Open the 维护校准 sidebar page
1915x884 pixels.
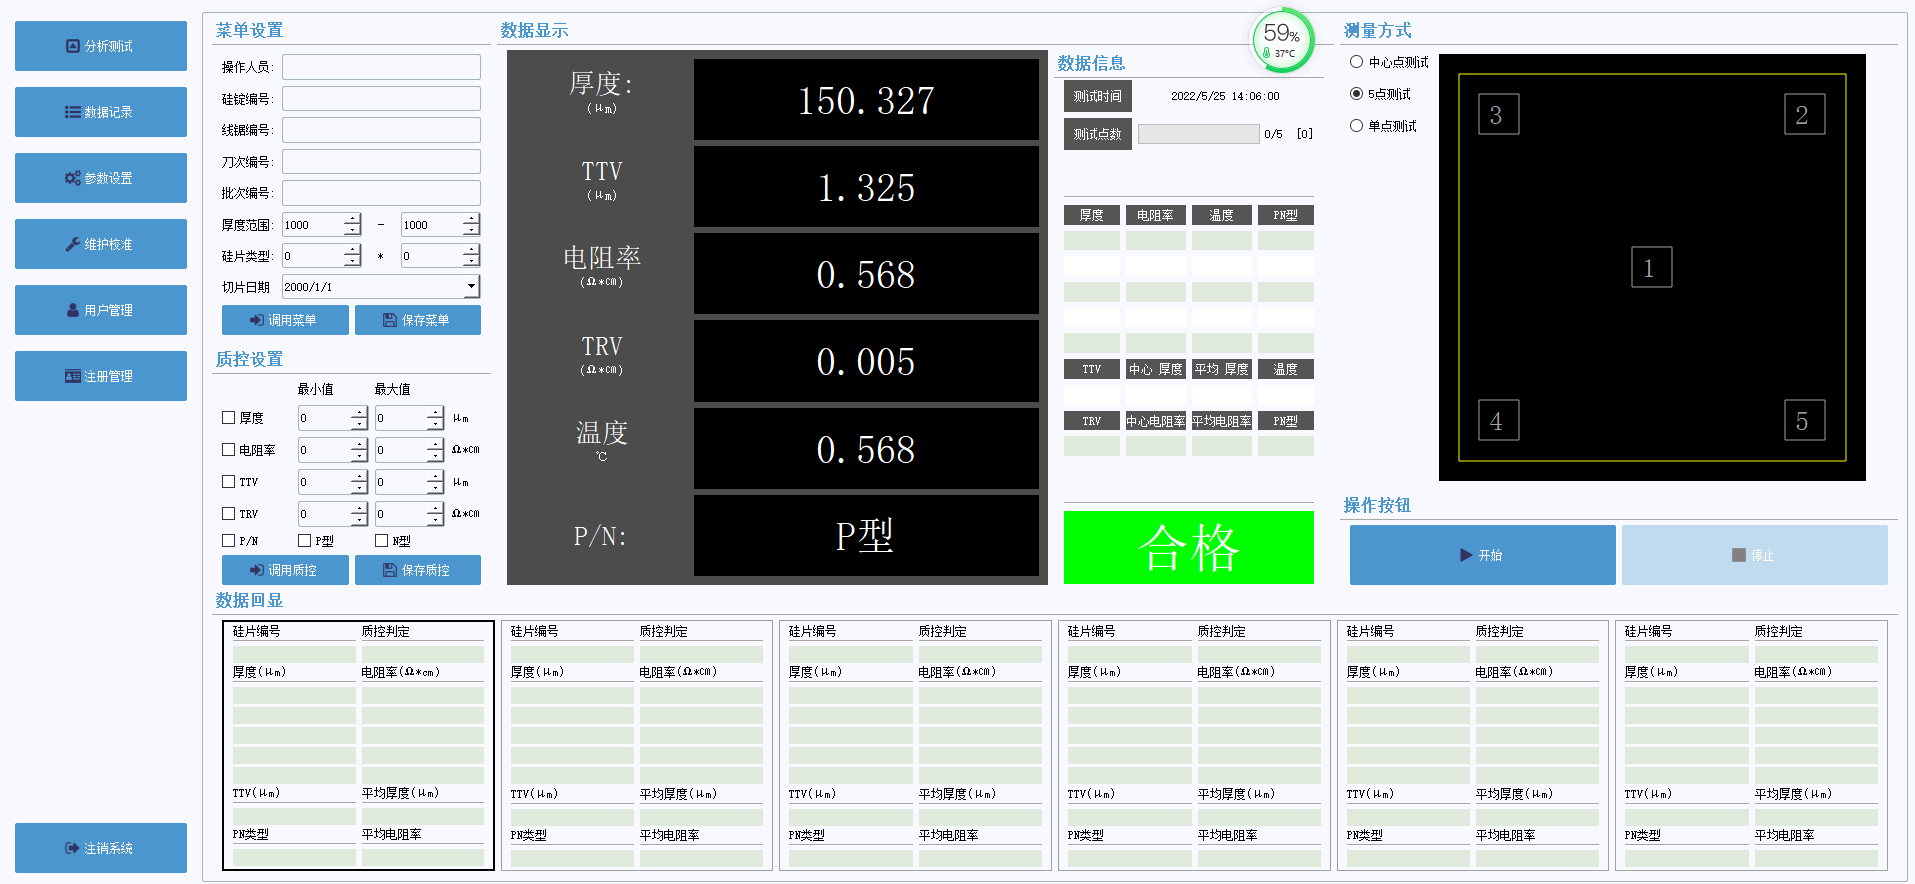101,244
